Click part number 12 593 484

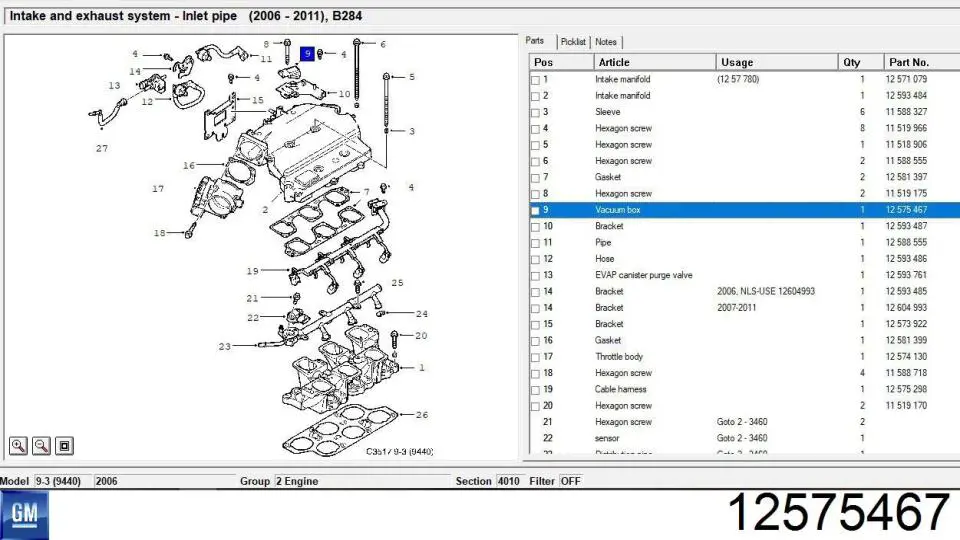coord(906,96)
